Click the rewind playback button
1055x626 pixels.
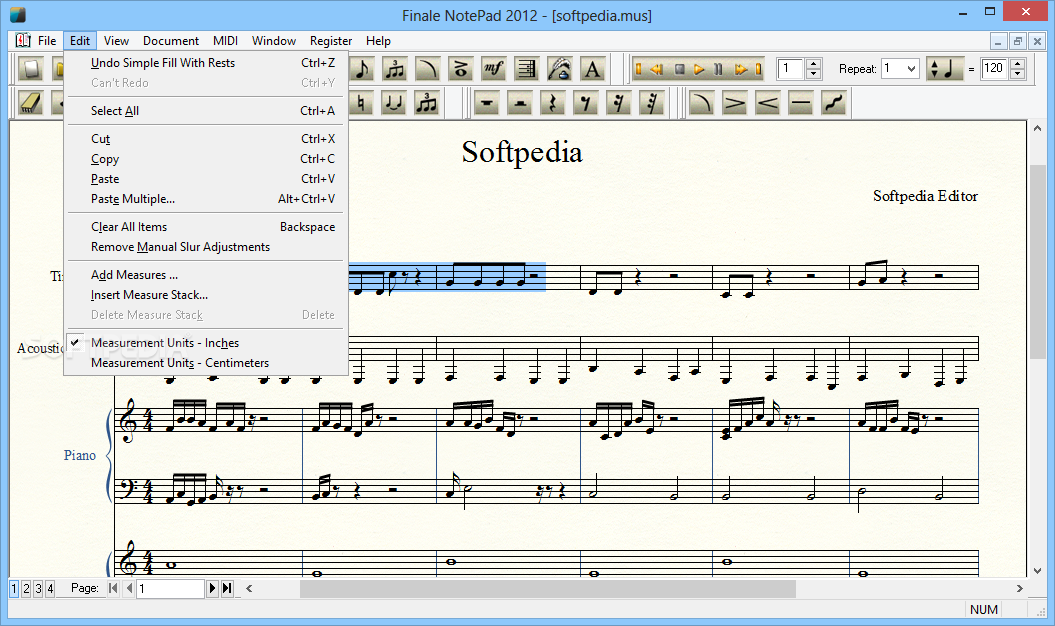pyautogui.click(x=657, y=69)
